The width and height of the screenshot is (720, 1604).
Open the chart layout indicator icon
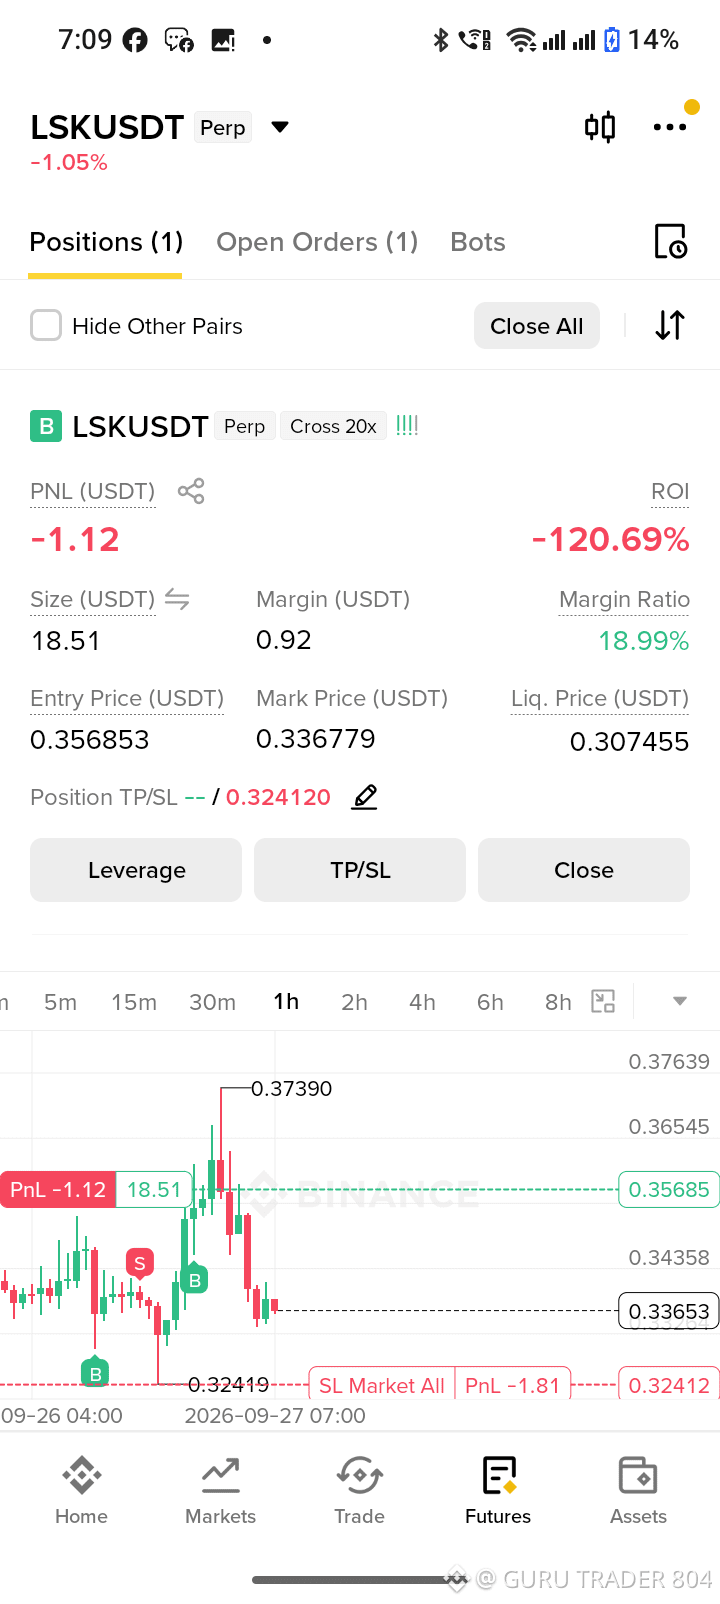pos(603,1001)
